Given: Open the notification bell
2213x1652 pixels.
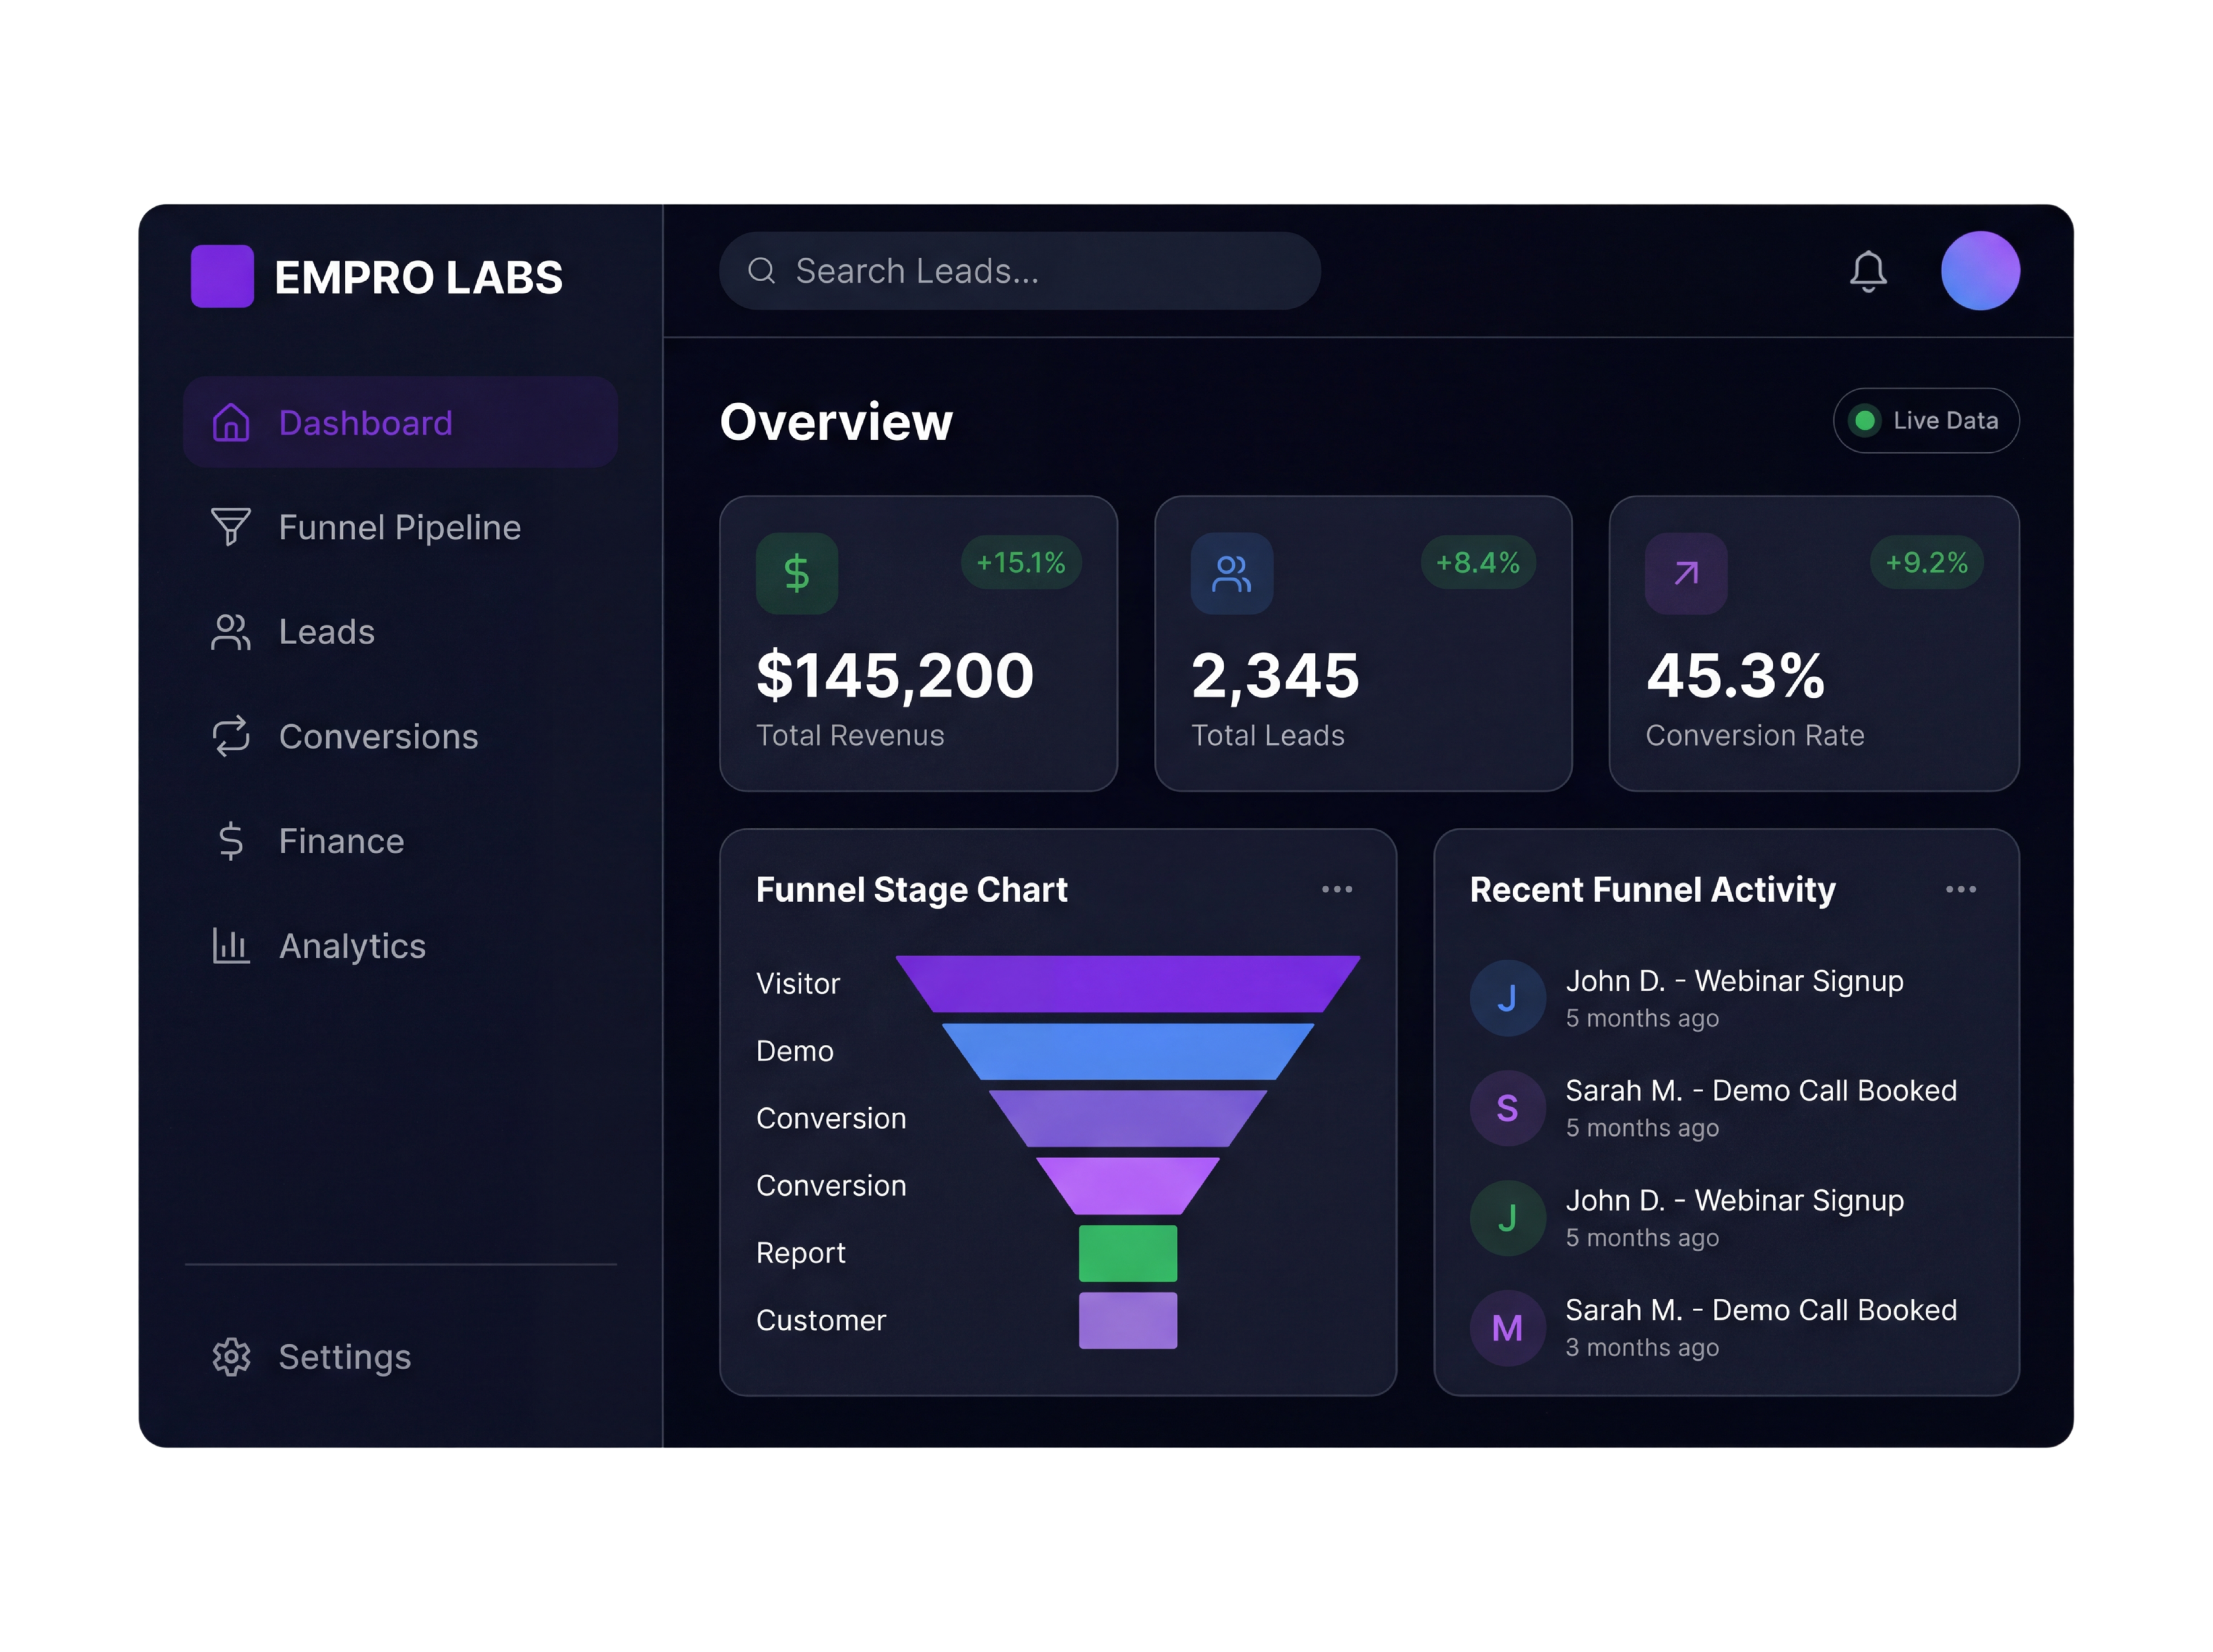Looking at the screenshot, I should click(x=1868, y=271).
